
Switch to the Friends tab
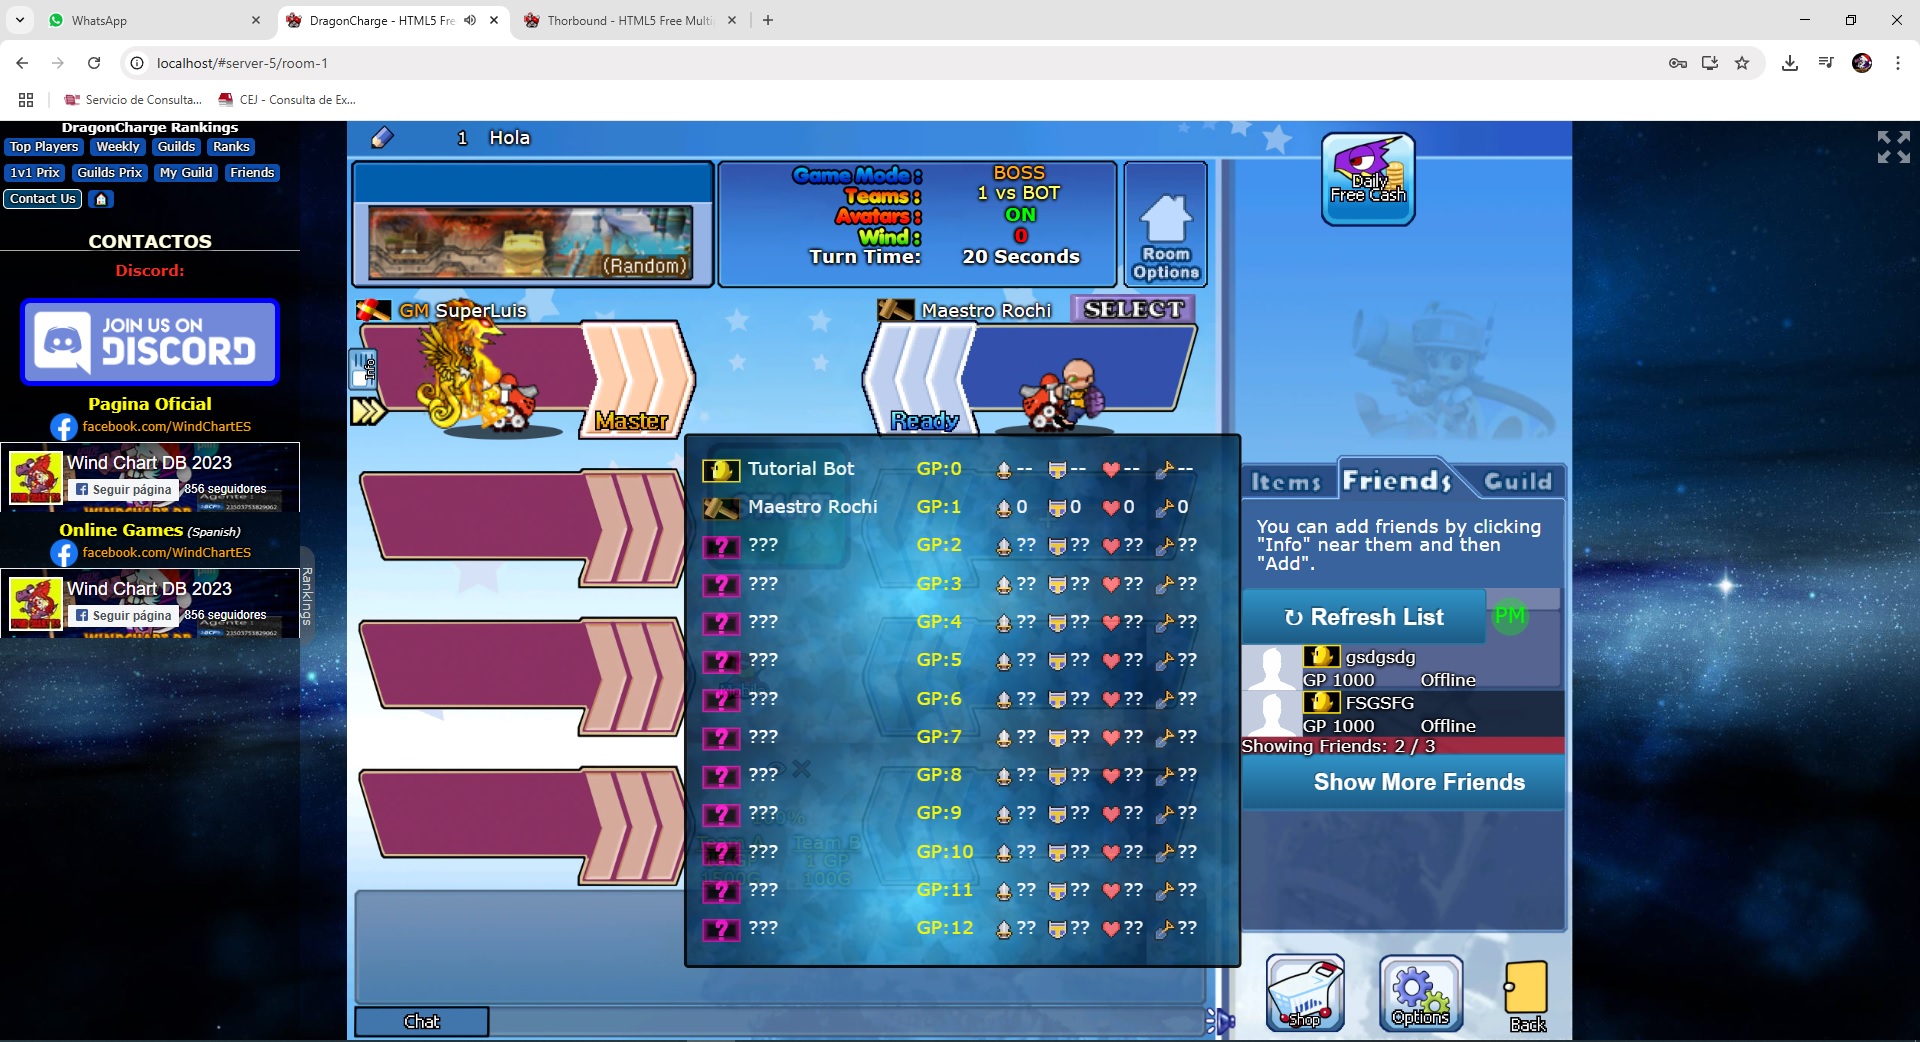point(1396,481)
